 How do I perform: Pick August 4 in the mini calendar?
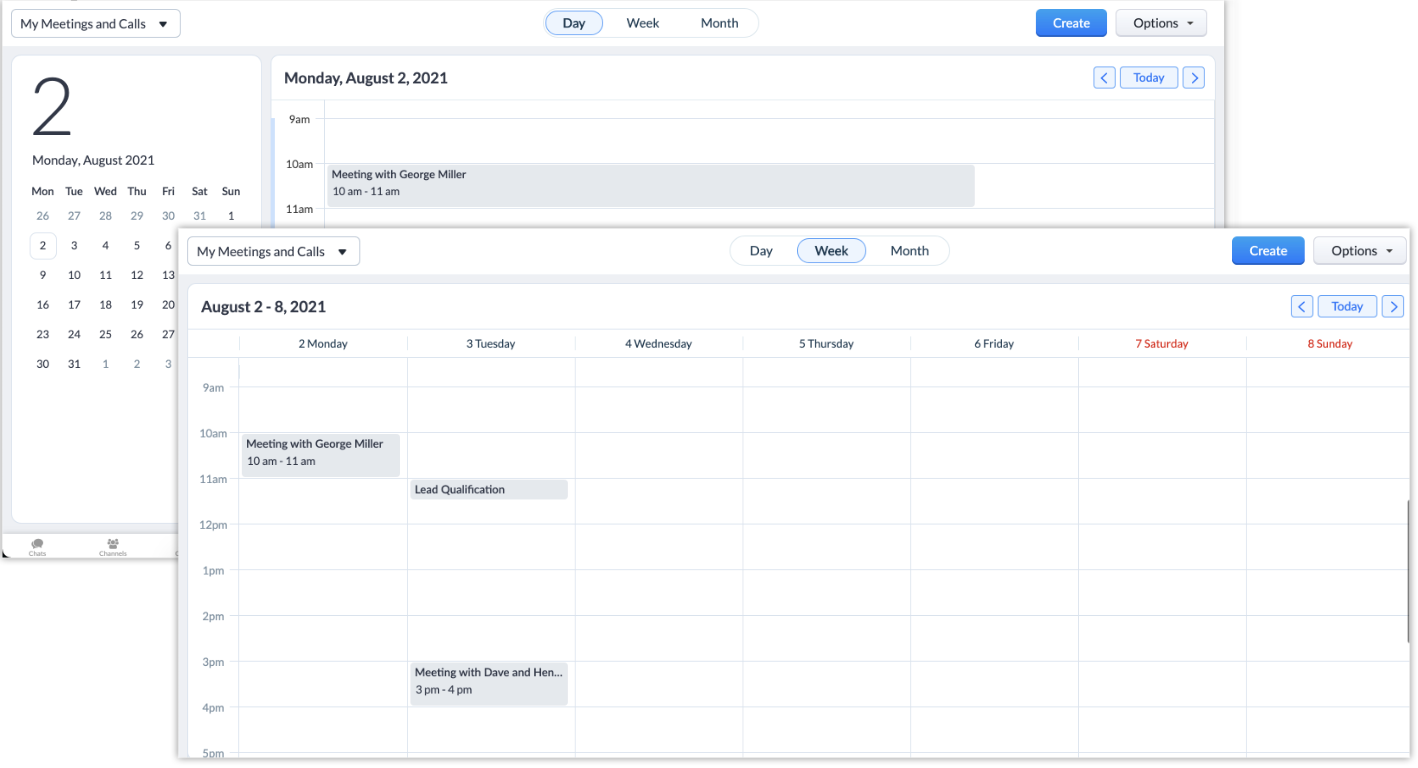(x=105, y=245)
